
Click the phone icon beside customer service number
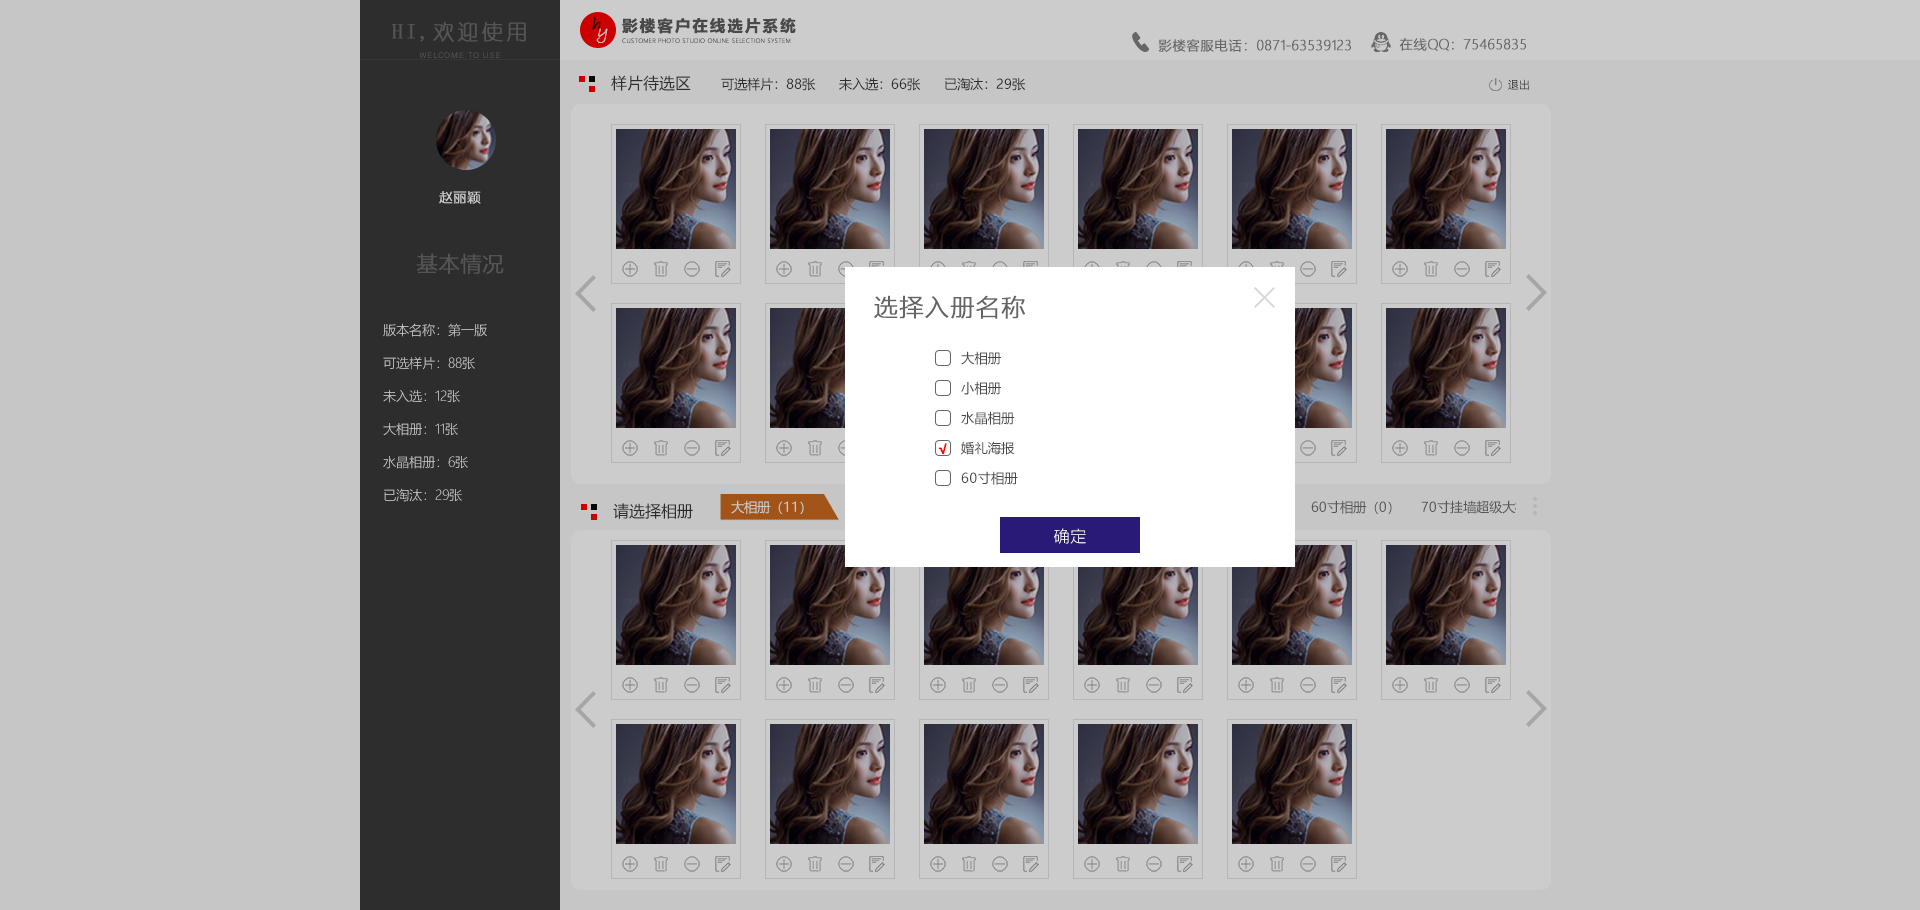coord(1140,42)
